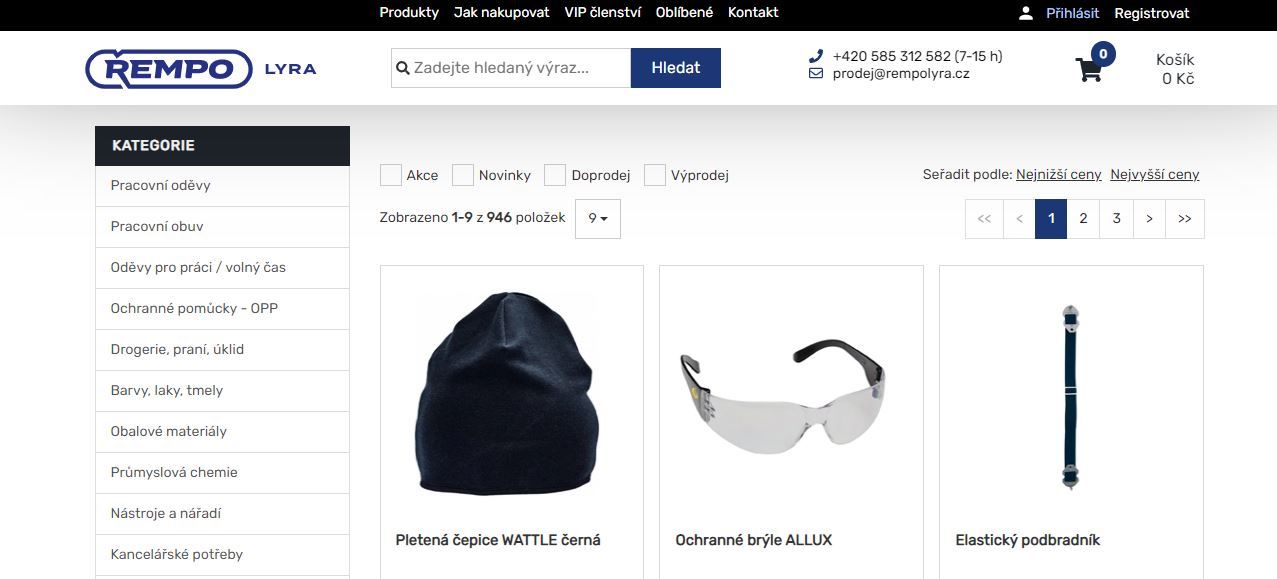
Task: Sort by Nejnižší ceny link
Action: pyautogui.click(x=1059, y=175)
